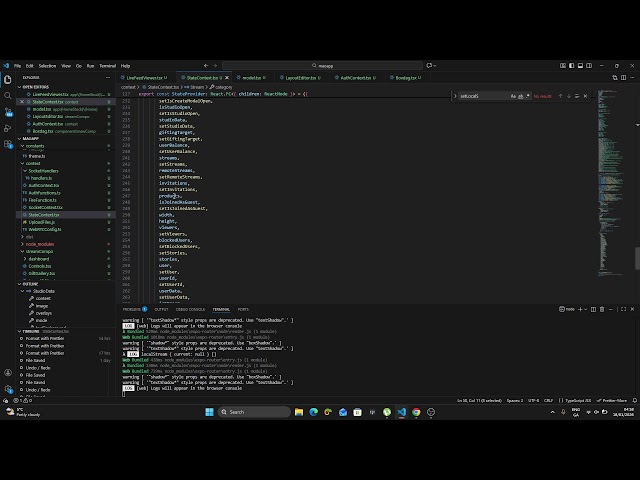Screen dimensions: 640x480
Task: Click the TypeScript JSX language mode in status bar
Action: [578, 400]
